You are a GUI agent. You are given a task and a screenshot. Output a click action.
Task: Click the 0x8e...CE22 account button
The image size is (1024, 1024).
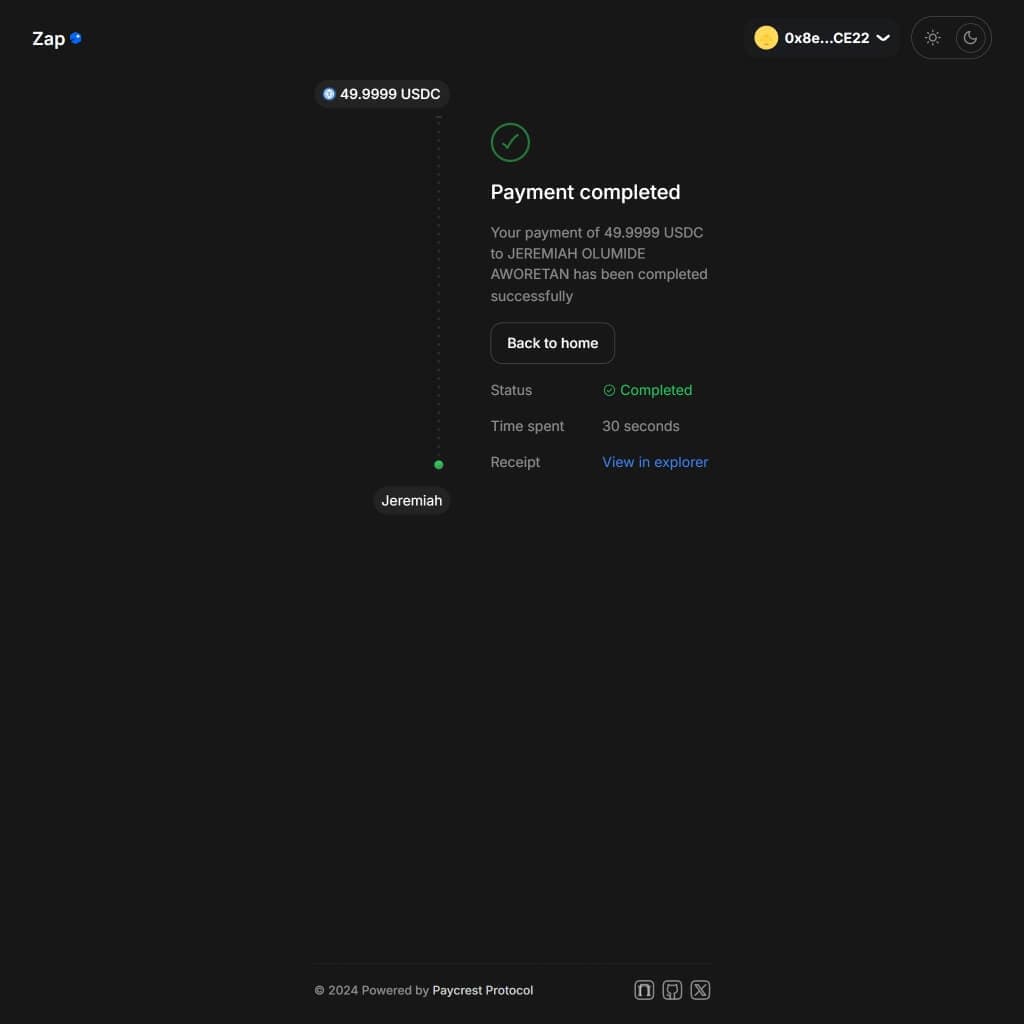(x=824, y=38)
